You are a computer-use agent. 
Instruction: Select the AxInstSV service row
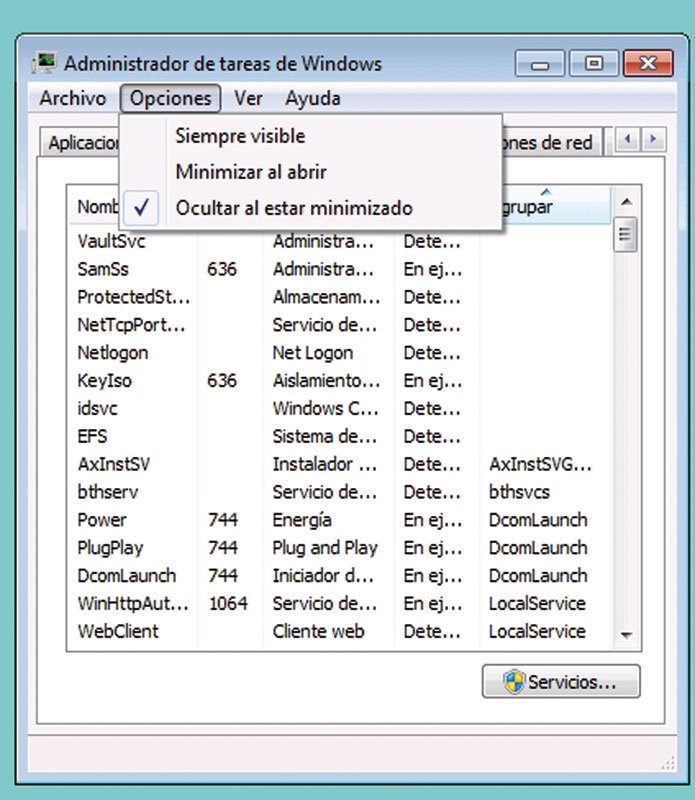tap(340, 464)
